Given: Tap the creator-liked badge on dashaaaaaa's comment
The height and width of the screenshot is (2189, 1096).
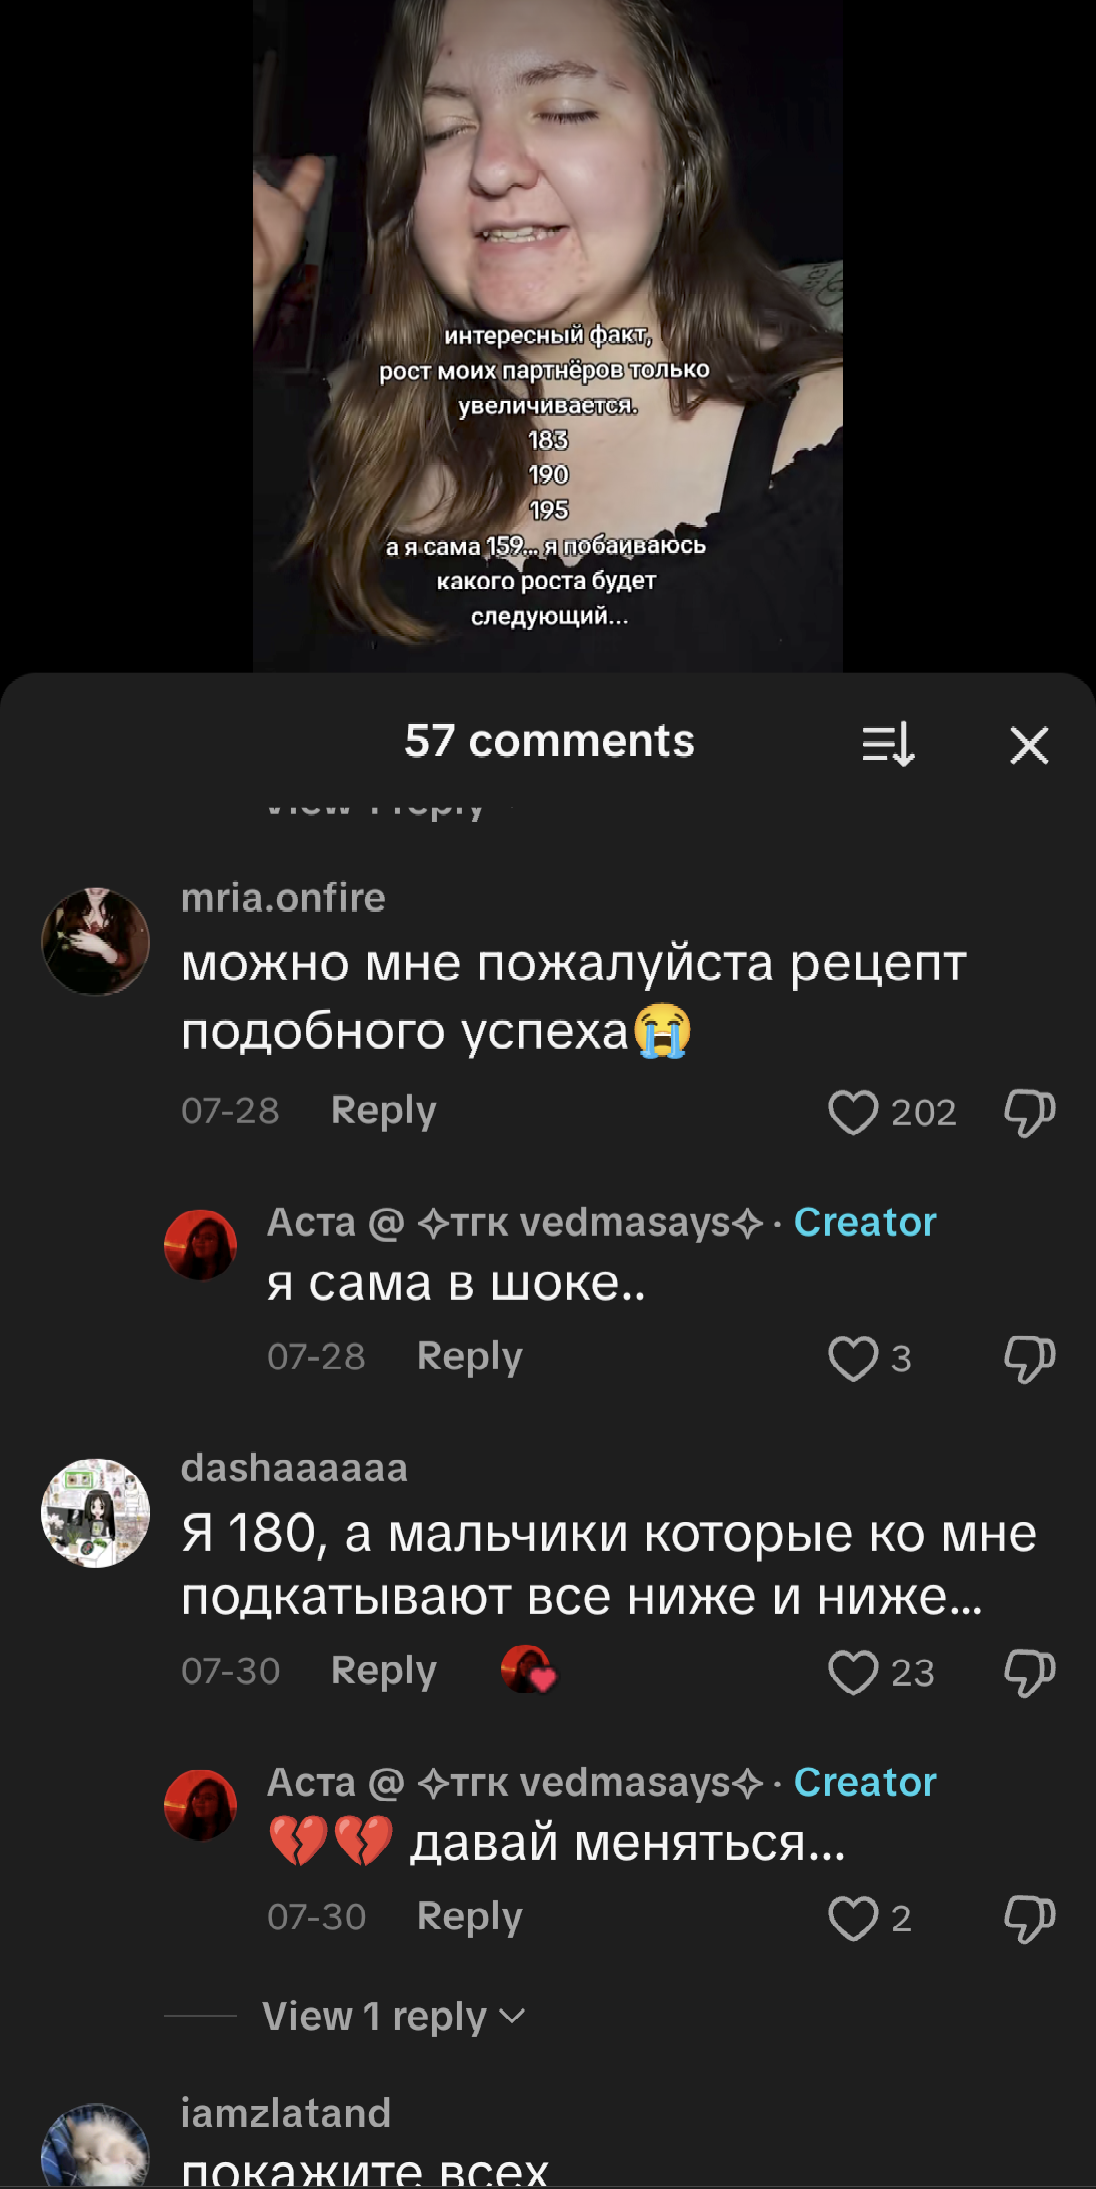Looking at the screenshot, I should pyautogui.click(x=528, y=1670).
